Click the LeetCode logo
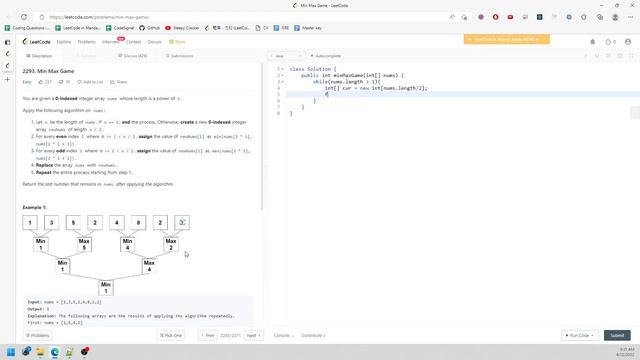The width and height of the screenshot is (640, 360). coord(37,42)
